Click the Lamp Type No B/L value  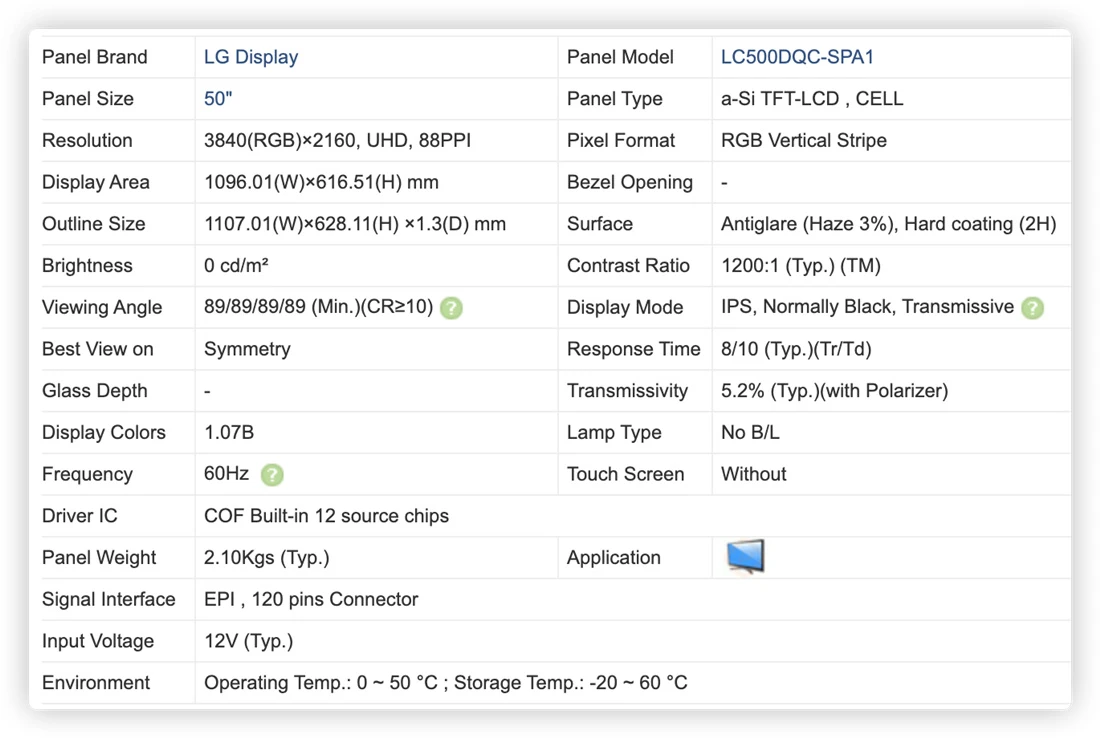coord(750,432)
